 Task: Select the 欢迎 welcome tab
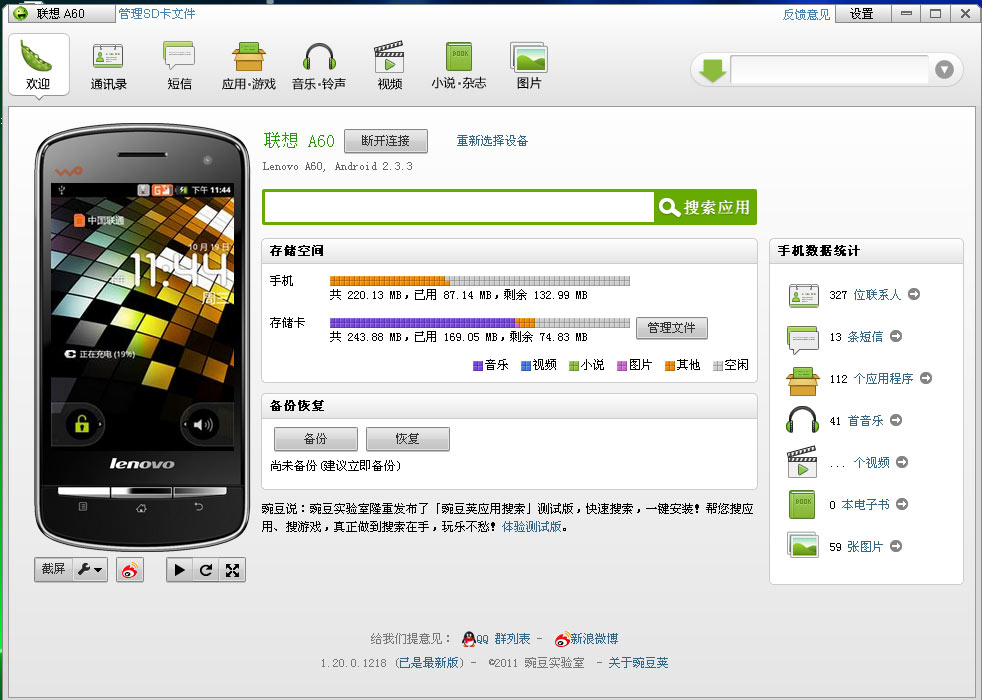tap(39, 66)
